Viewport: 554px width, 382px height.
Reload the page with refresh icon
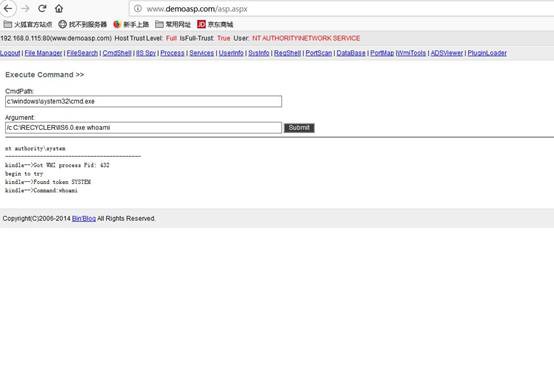42,8
